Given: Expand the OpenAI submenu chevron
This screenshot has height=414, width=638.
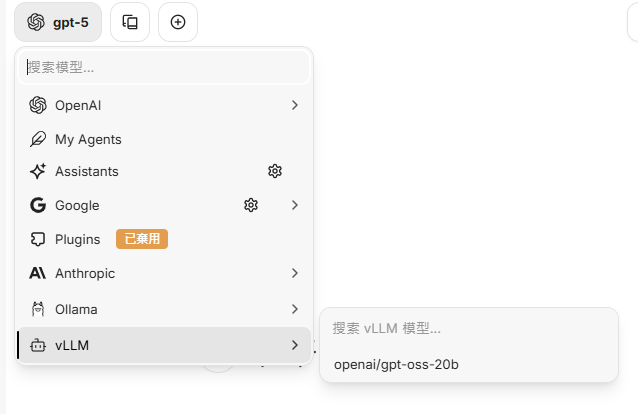Looking at the screenshot, I should pyautogui.click(x=294, y=105).
